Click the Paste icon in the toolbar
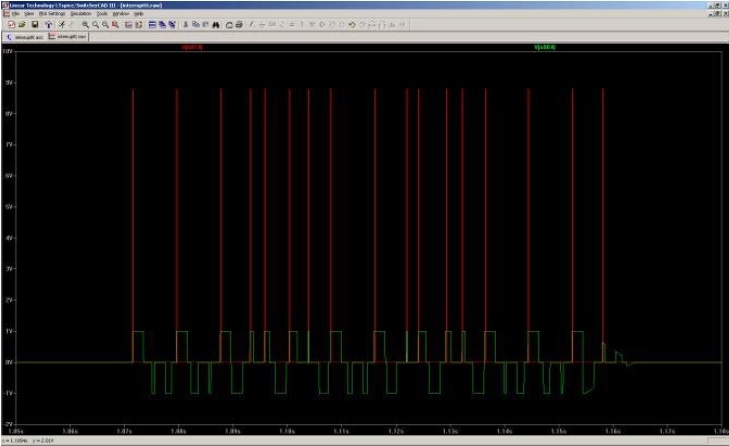 [205, 25]
